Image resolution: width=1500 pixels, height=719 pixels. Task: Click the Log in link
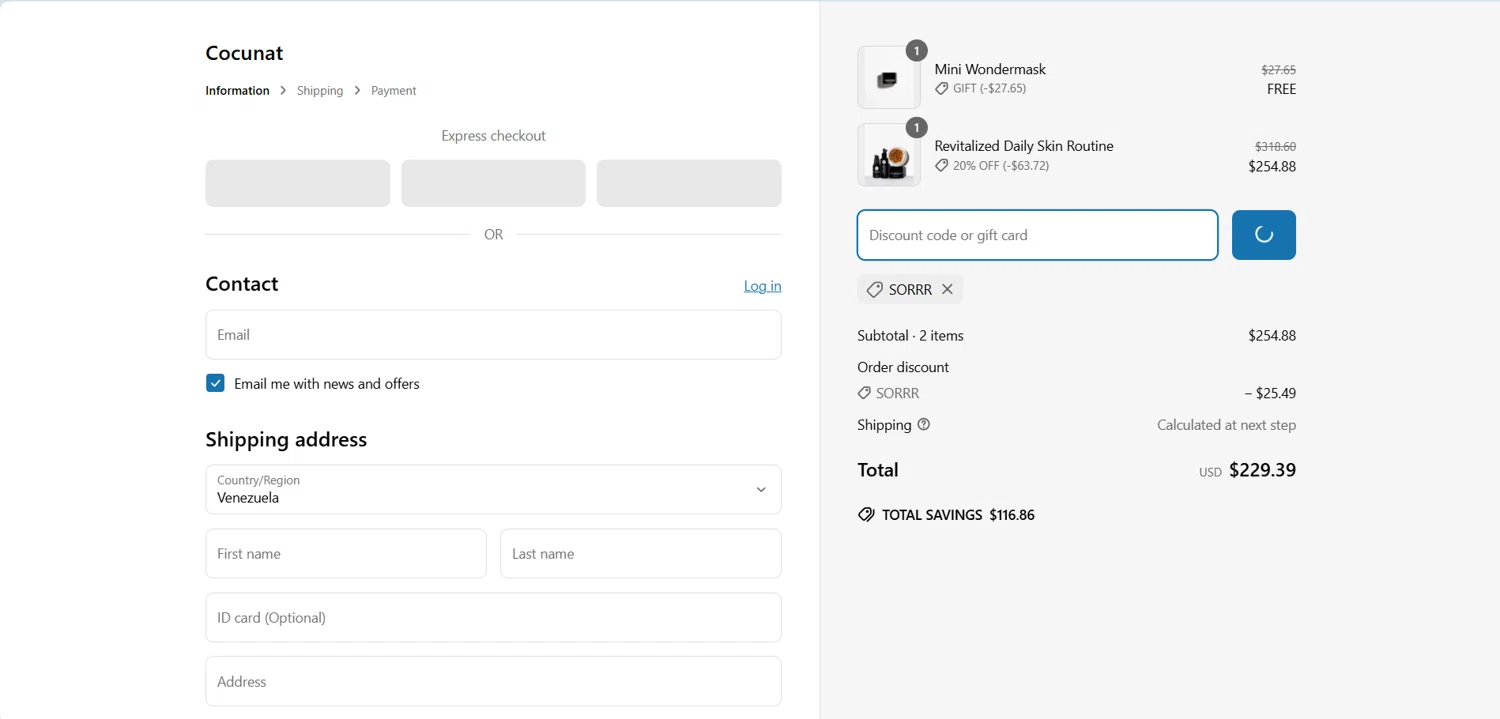coord(762,286)
